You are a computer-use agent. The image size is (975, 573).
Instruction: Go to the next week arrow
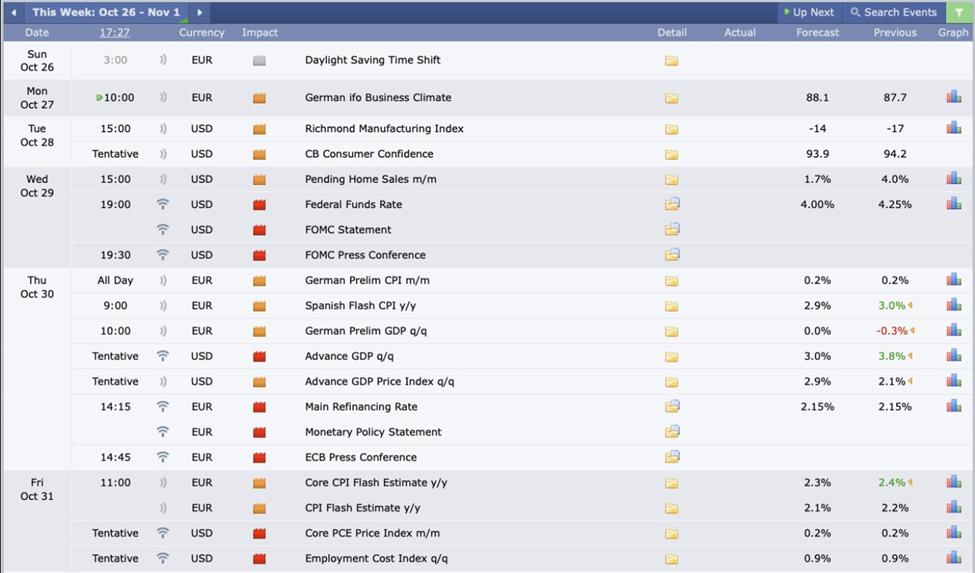point(199,12)
